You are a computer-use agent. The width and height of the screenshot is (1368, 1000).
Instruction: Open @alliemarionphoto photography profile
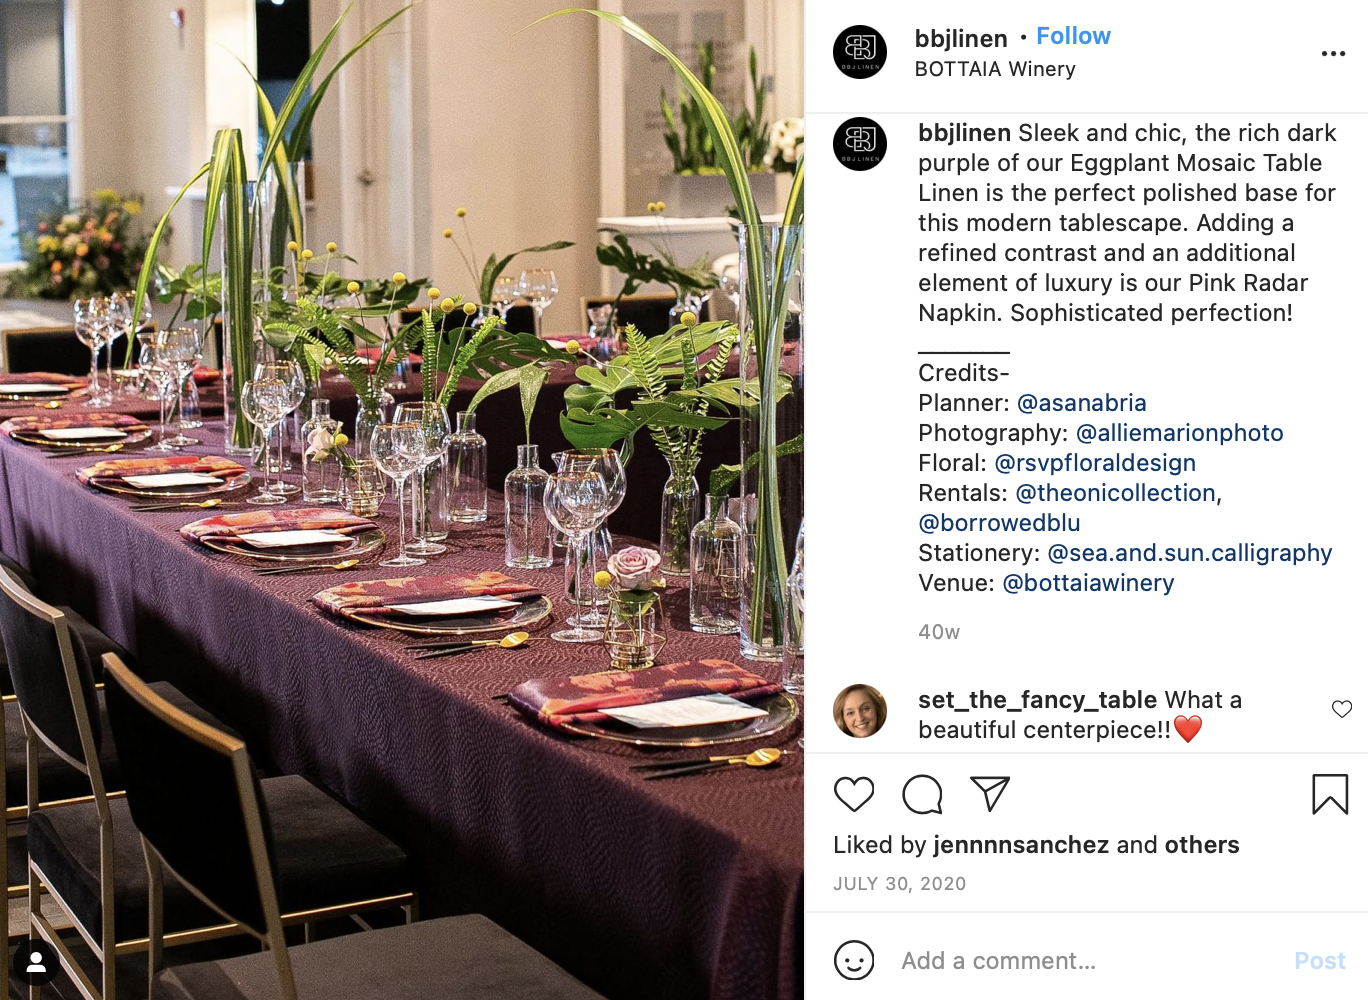[x=1179, y=433]
